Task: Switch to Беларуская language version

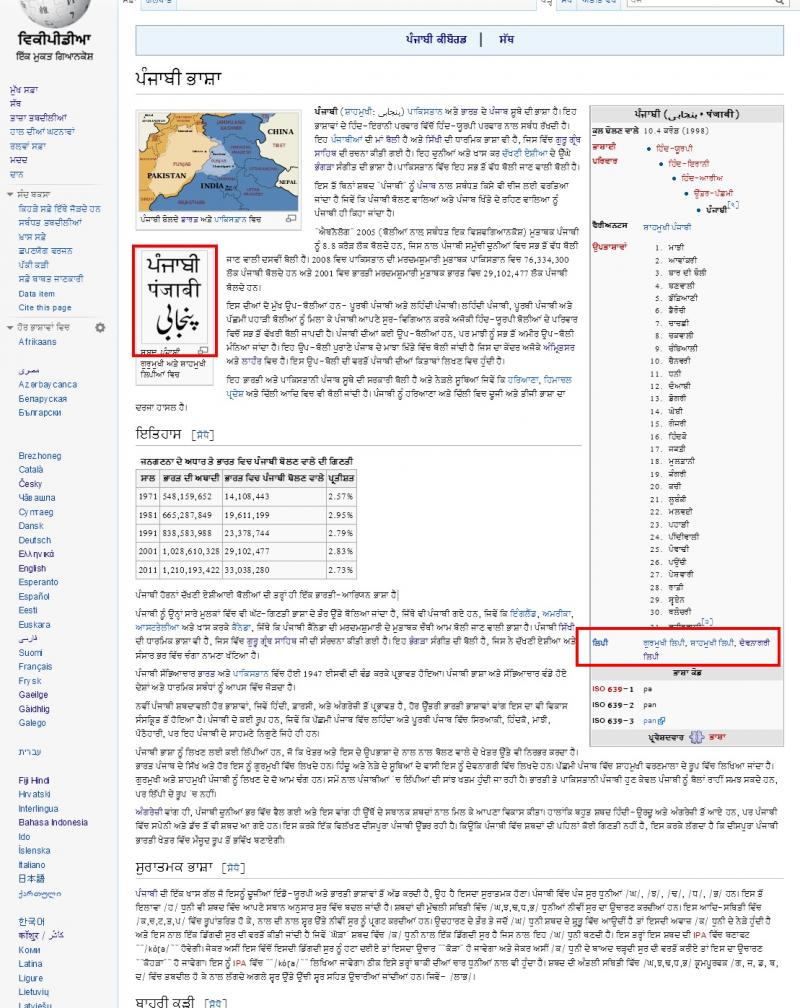Action: point(42,399)
